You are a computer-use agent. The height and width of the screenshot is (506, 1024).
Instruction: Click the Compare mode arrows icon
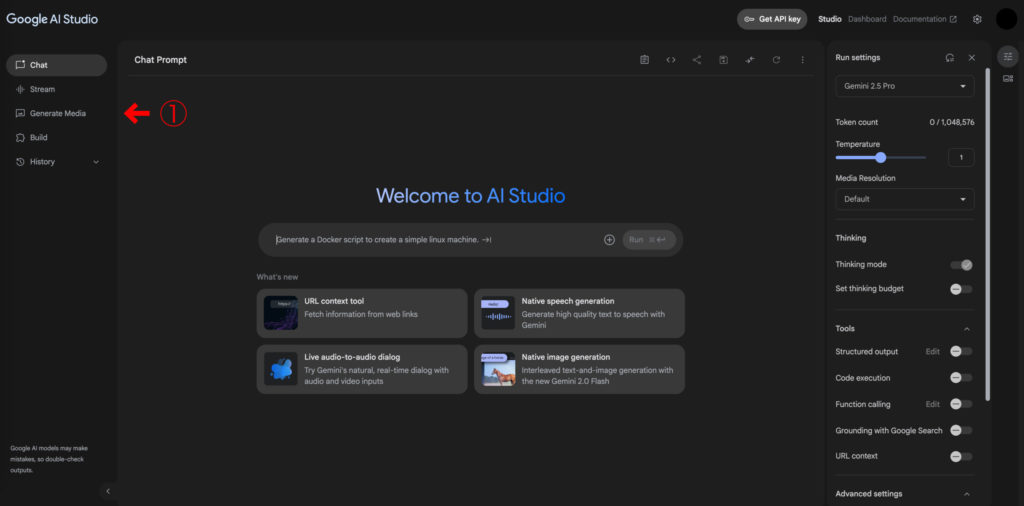point(750,59)
